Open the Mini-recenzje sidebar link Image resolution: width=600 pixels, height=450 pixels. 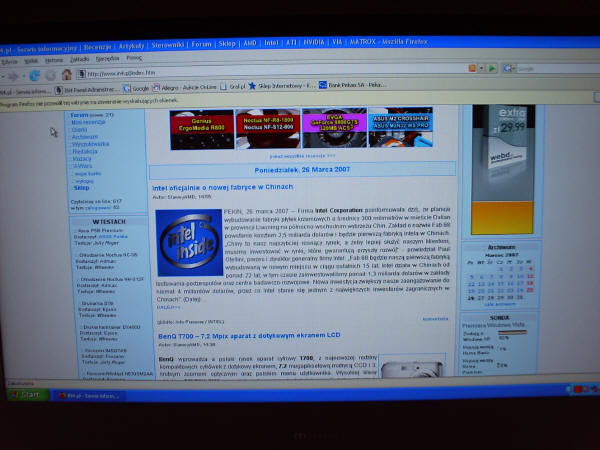tap(88, 122)
